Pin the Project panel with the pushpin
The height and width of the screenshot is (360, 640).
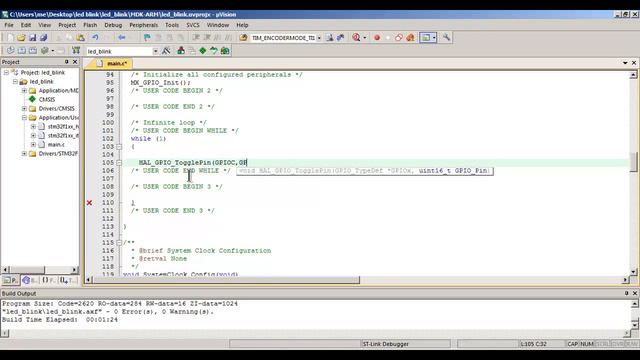67,62
